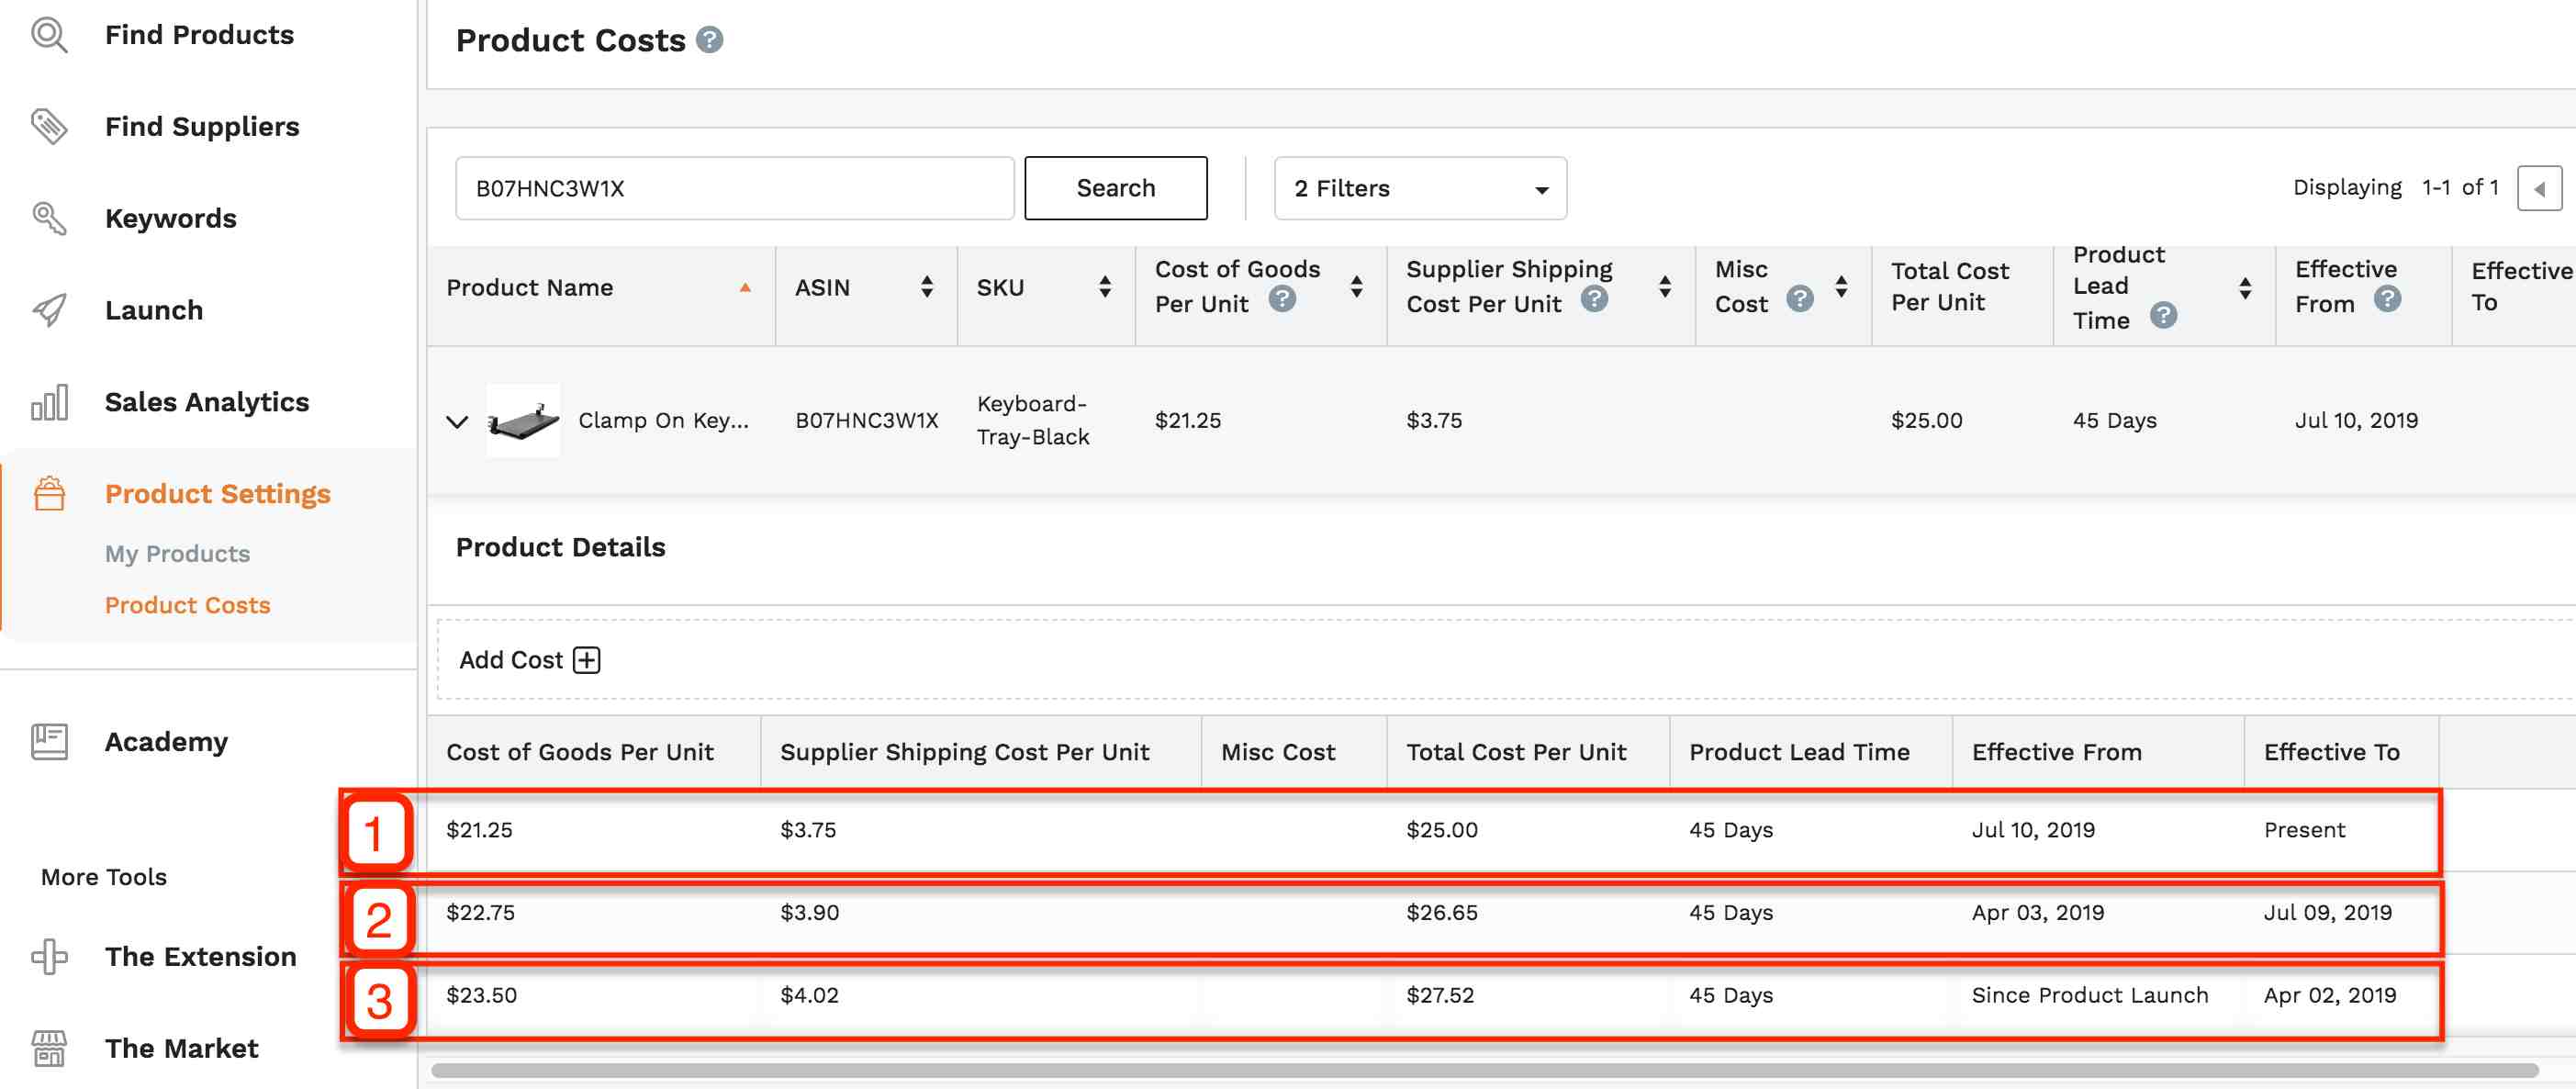The width and height of the screenshot is (2576, 1089).
Task: Click the Academy book icon
Action: 49,742
